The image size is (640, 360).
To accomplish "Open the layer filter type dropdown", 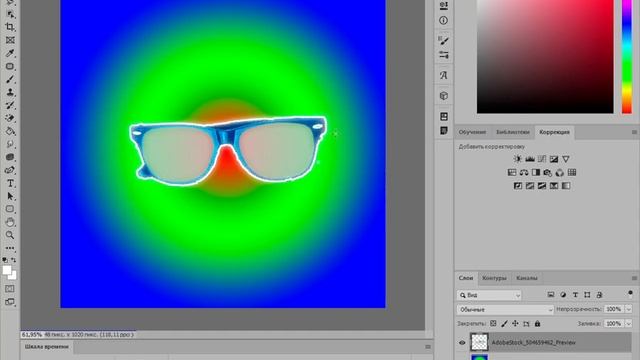I will pos(489,295).
